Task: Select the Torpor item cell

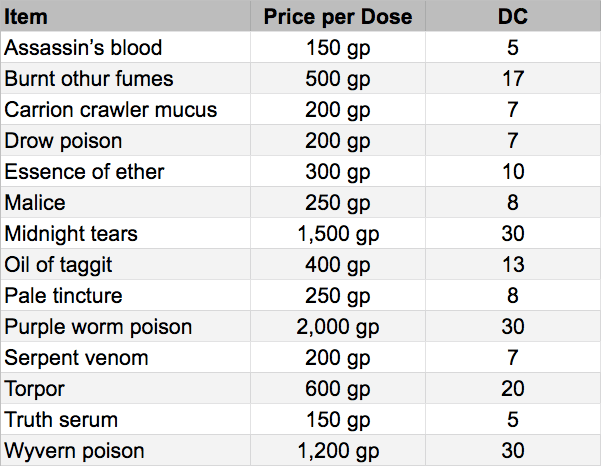Action: click(x=34, y=389)
